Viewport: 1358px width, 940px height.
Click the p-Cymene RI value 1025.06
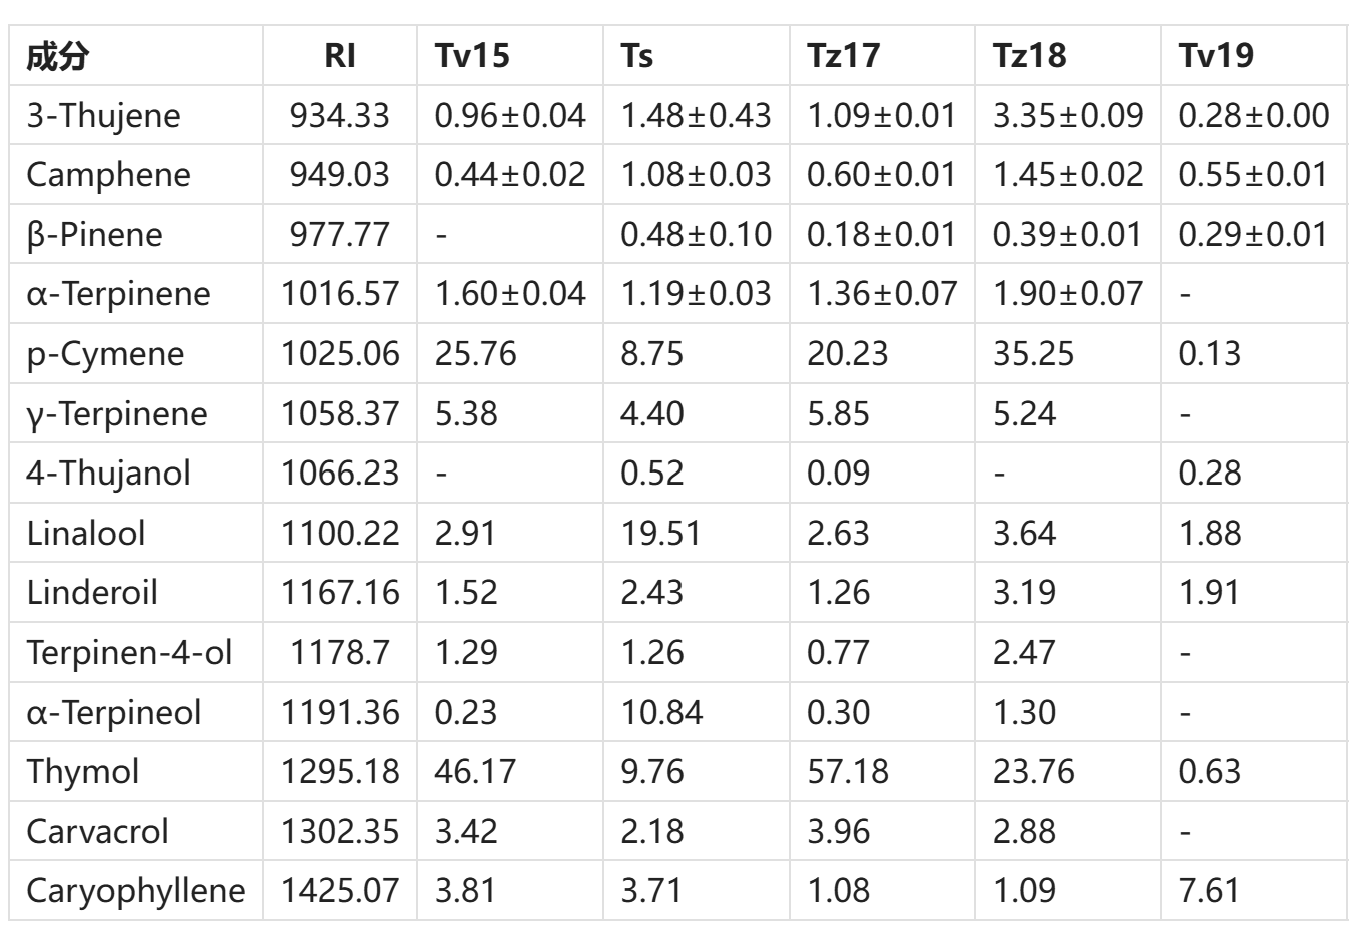pos(340,354)
